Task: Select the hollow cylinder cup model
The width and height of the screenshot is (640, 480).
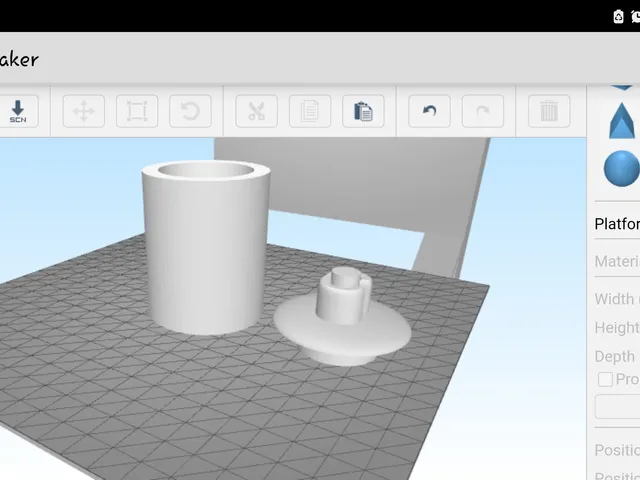Action: coord(206,247)
